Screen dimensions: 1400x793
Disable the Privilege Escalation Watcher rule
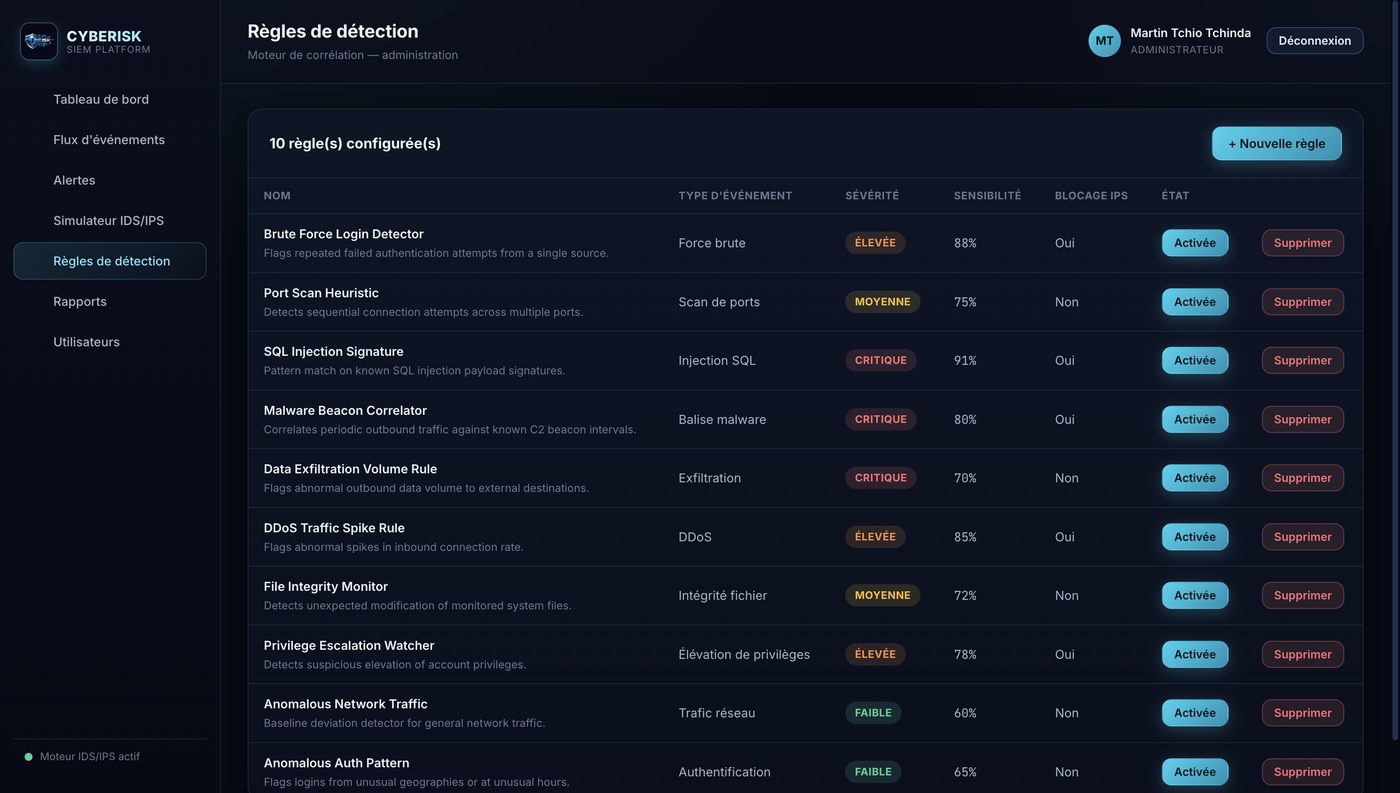coord(1195,654)
